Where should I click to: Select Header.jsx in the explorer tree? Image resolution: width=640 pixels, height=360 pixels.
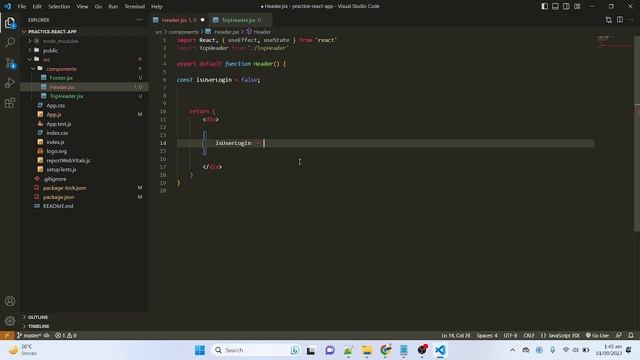[x=62, y=87]
